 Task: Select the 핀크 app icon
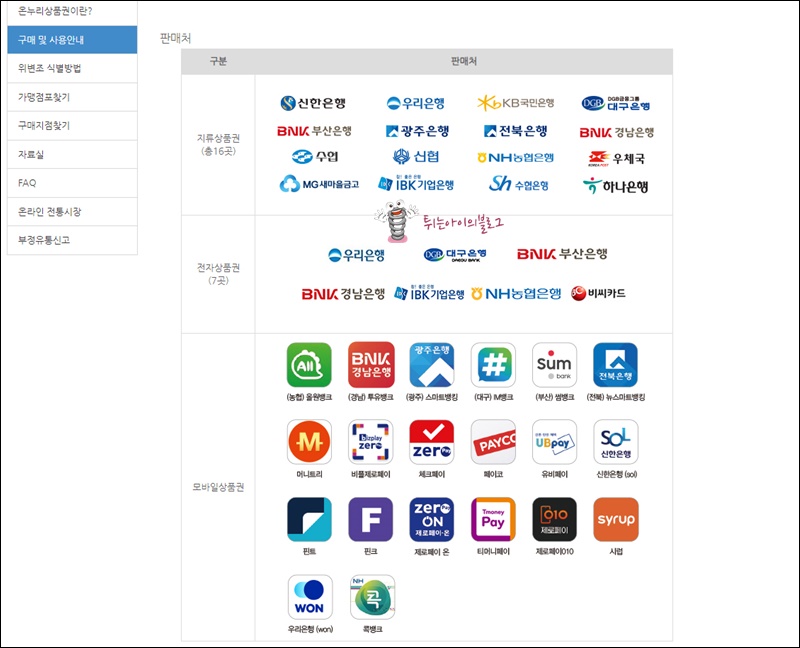click(371, 519)
